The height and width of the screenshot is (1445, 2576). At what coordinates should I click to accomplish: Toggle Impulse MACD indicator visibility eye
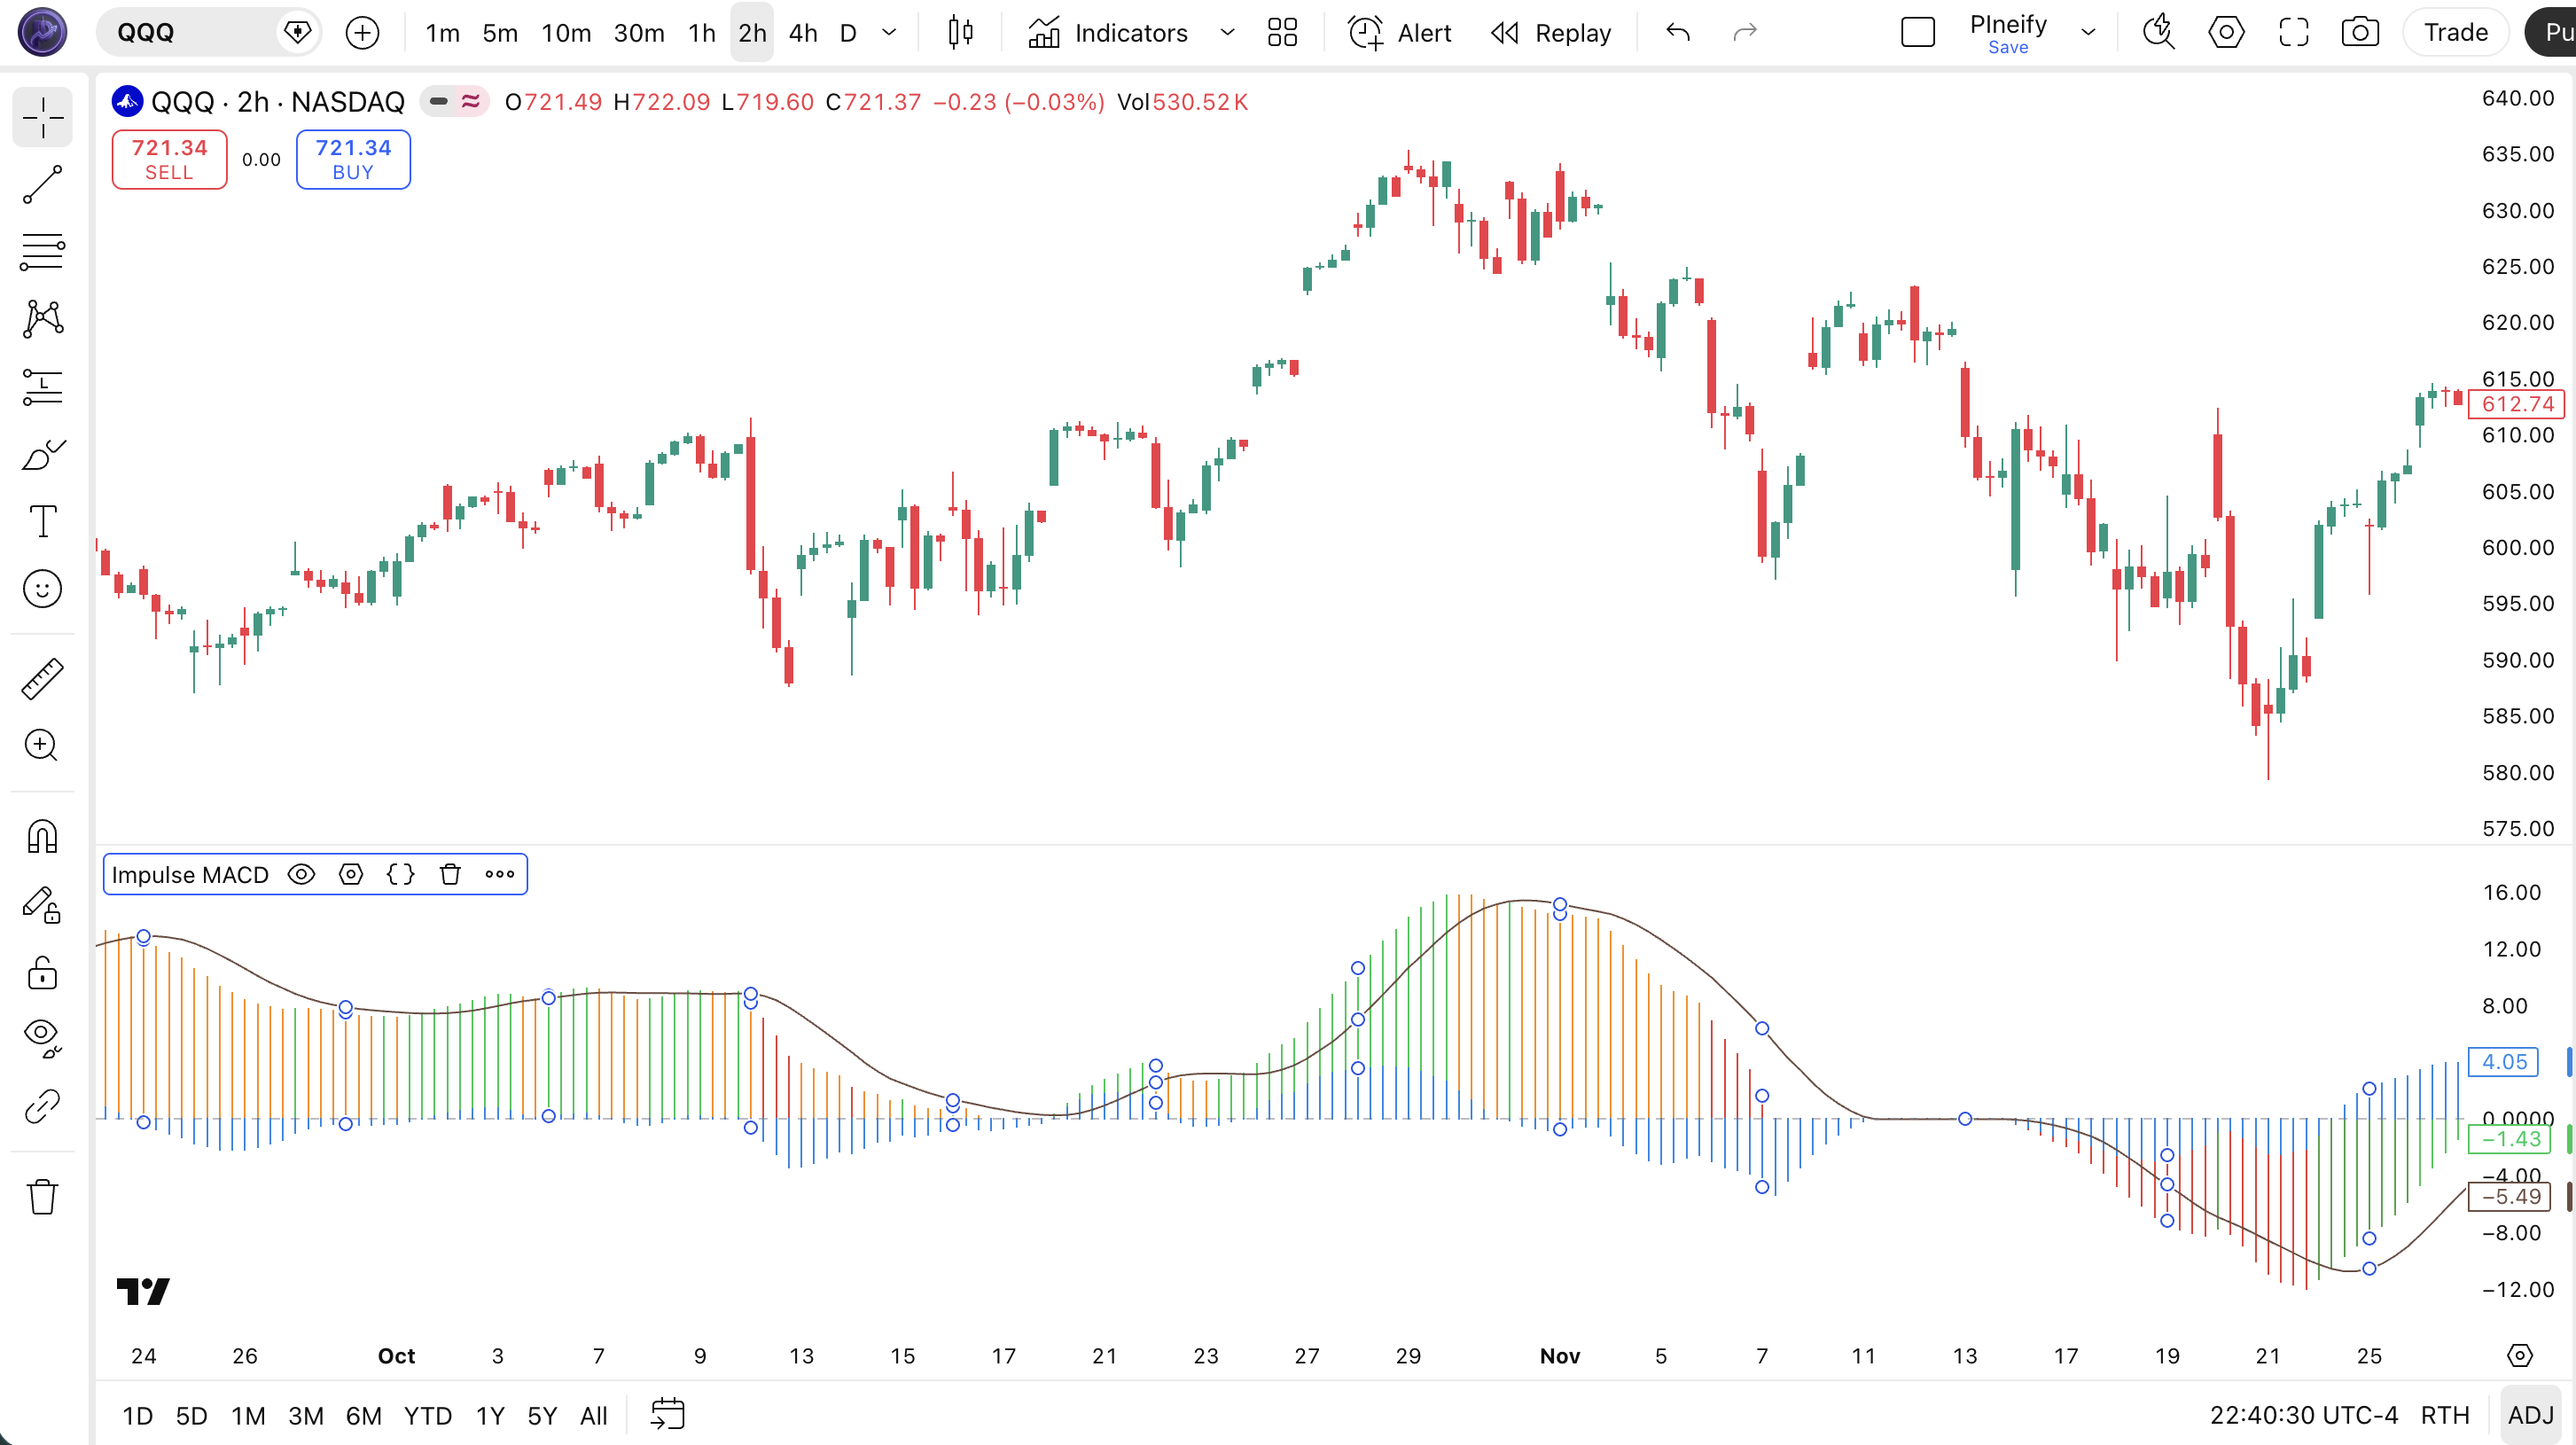(301, 875)
